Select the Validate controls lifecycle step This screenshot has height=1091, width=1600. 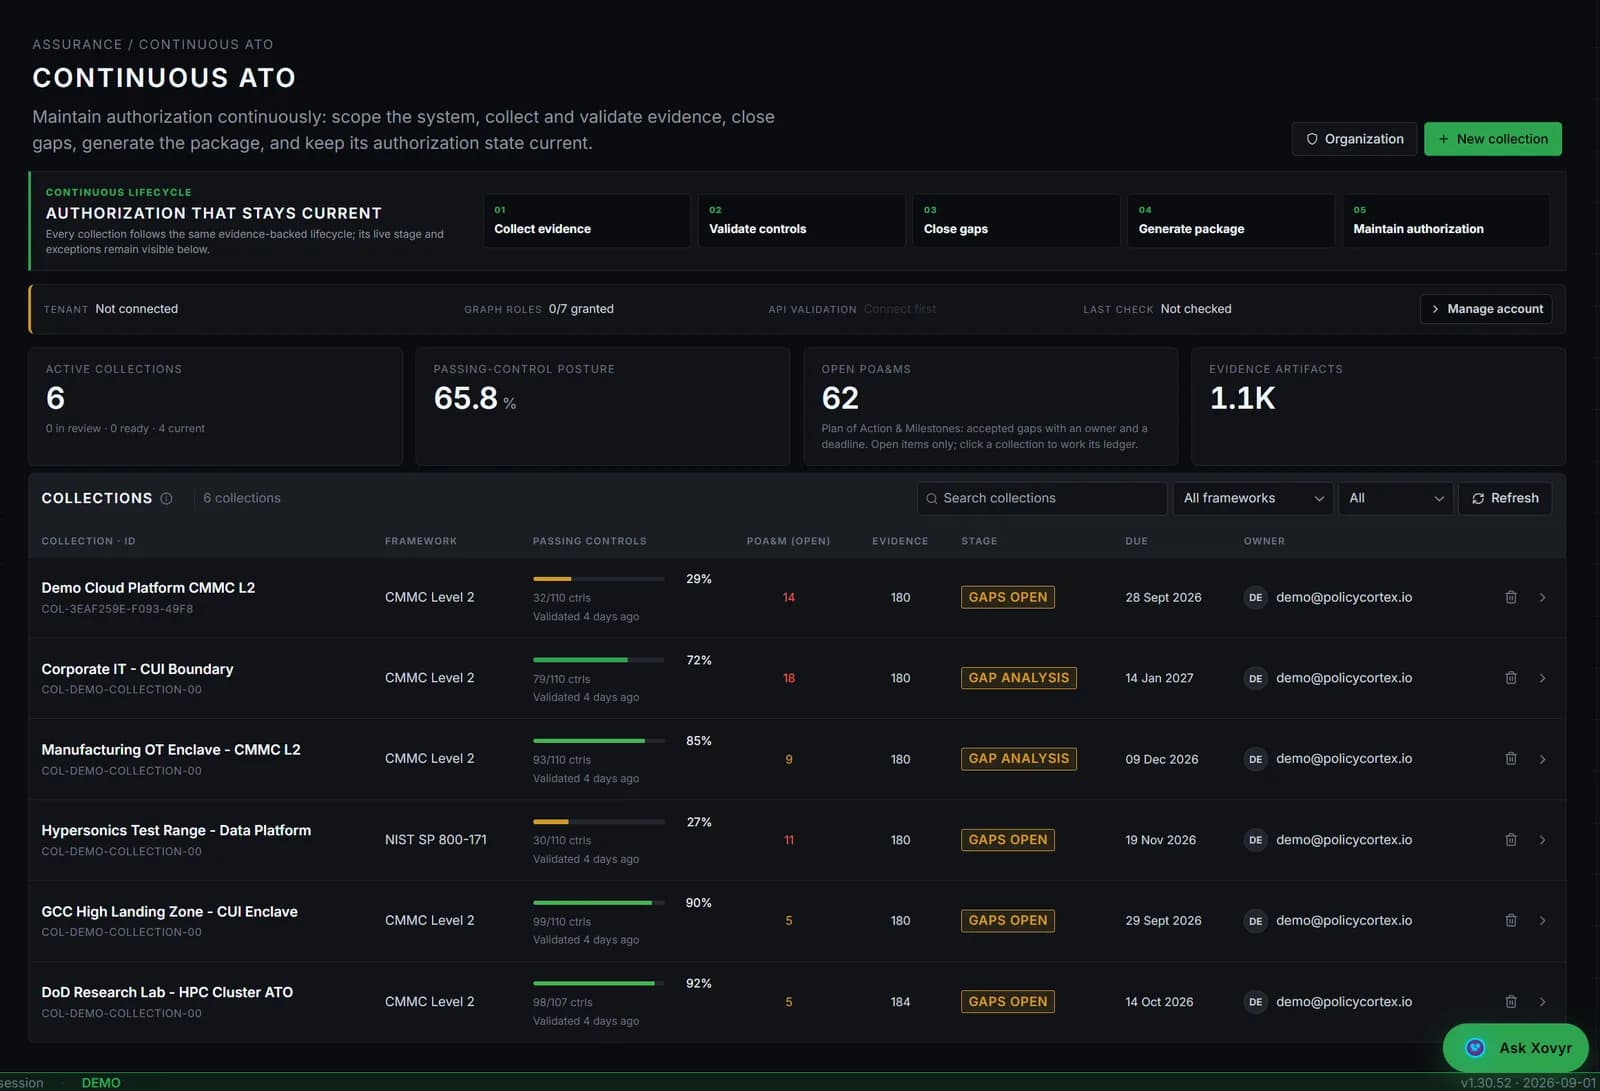[x=802, y=220]
